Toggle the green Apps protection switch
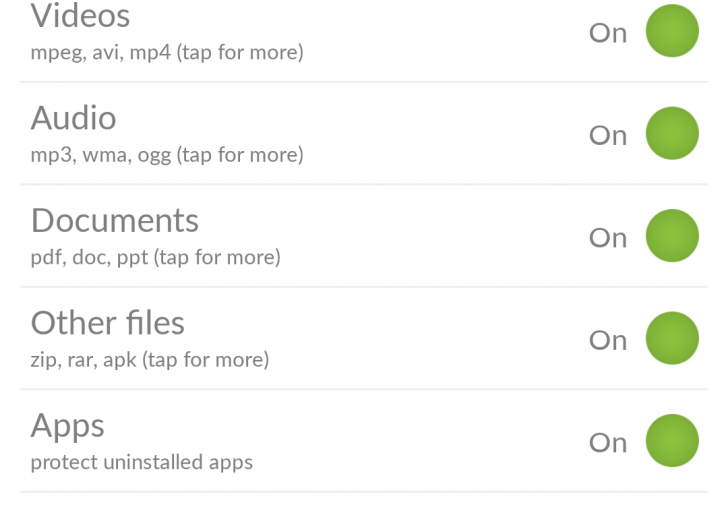Viewport: 728px width, 513px height. click(x=671, y=441)
